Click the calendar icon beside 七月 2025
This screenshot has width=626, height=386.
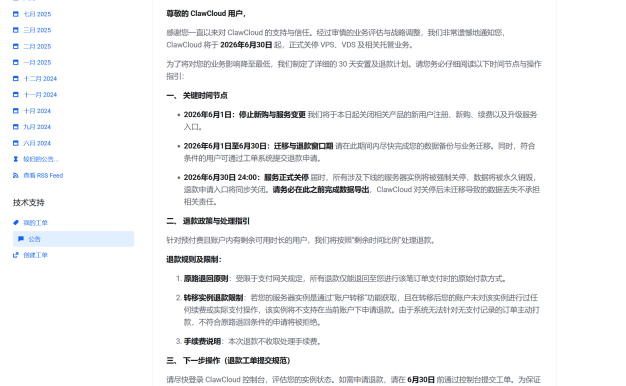tap(16, 14)
